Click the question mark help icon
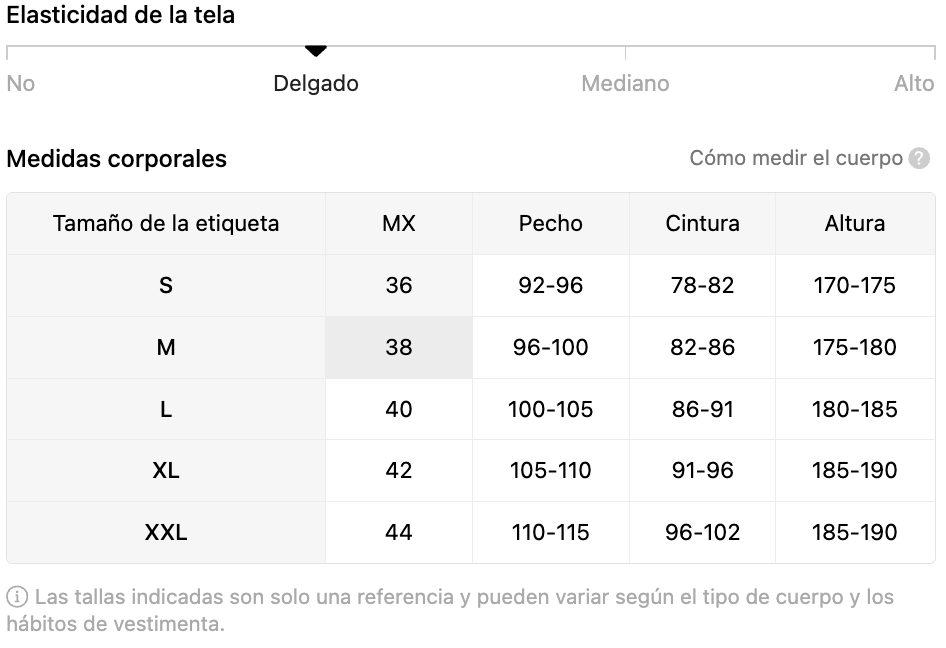 pyautogui.click(x=919, y=159)
